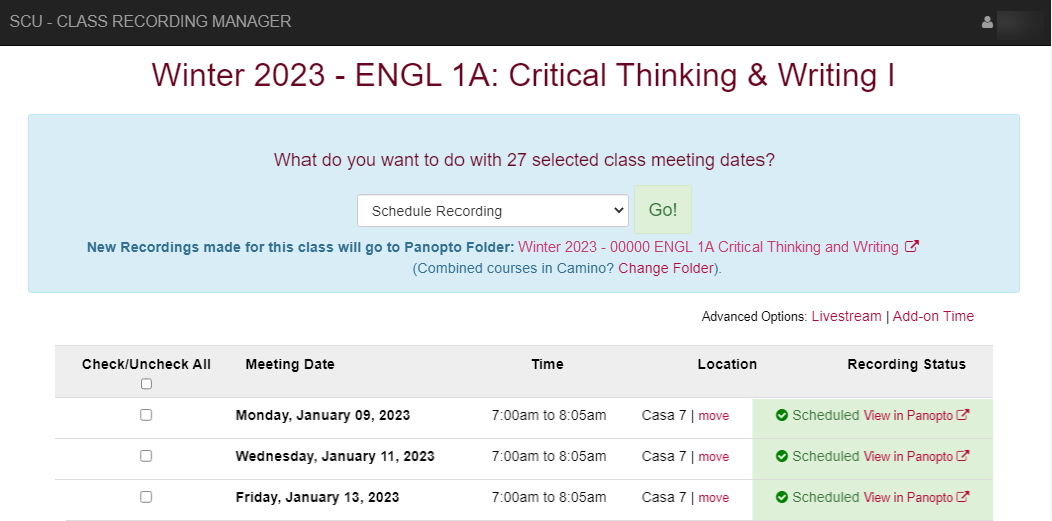Click external link icon in January 13 row
Screen dimensions: 1052x521
[963, 497]
